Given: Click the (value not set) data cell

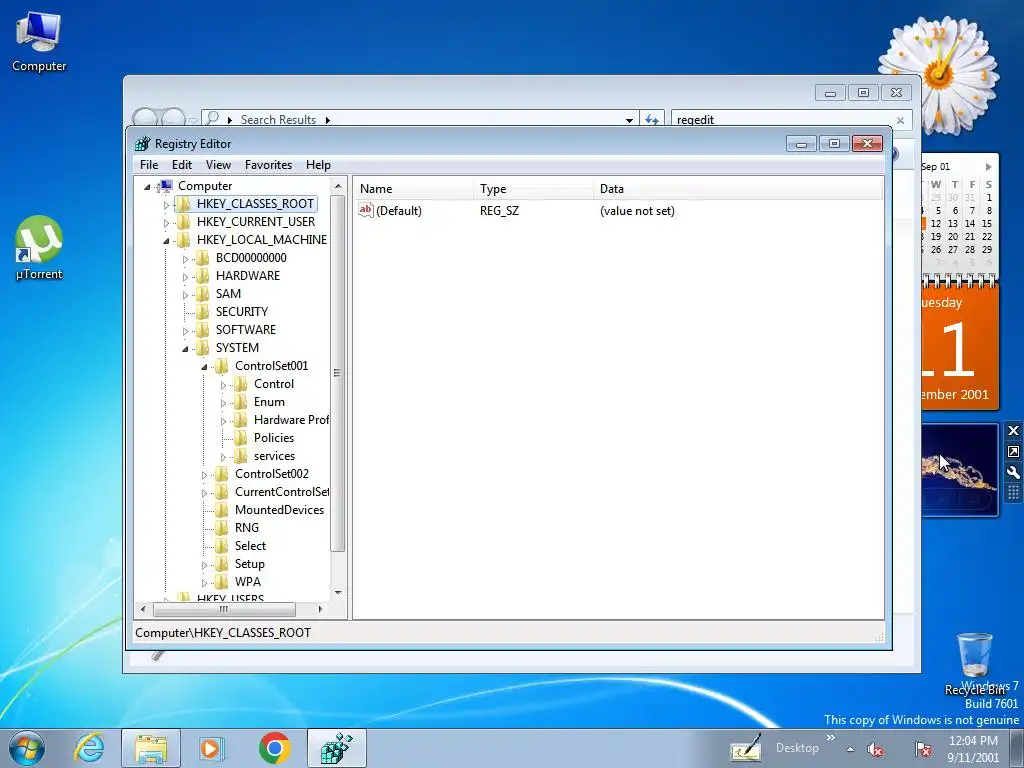Looking at the screenshot, I should pos(637,211).
